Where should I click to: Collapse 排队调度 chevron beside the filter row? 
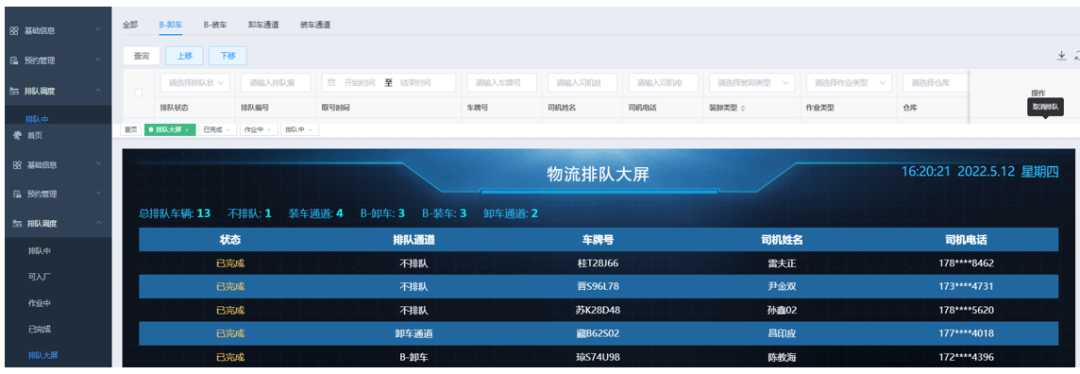[x=98, y=90]
